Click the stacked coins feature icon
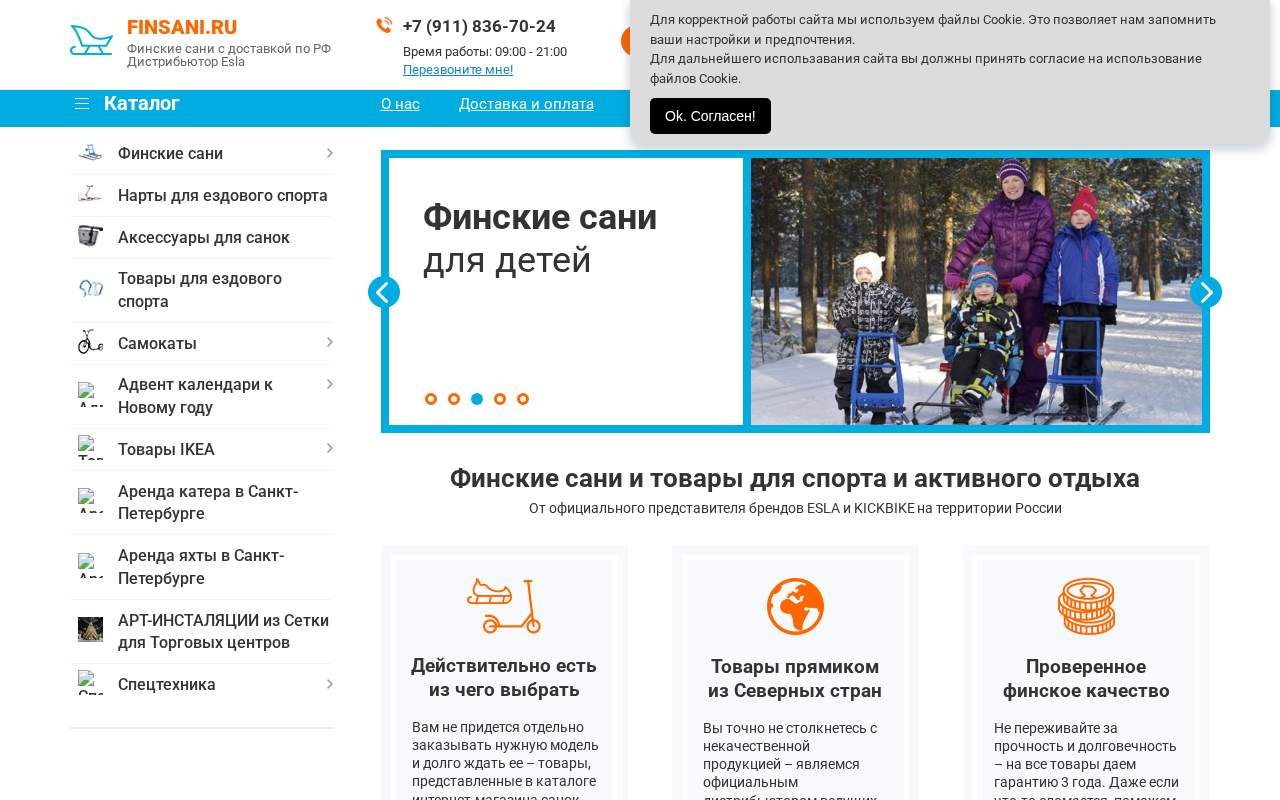The image size is (1280, 800). [1086, 606]
